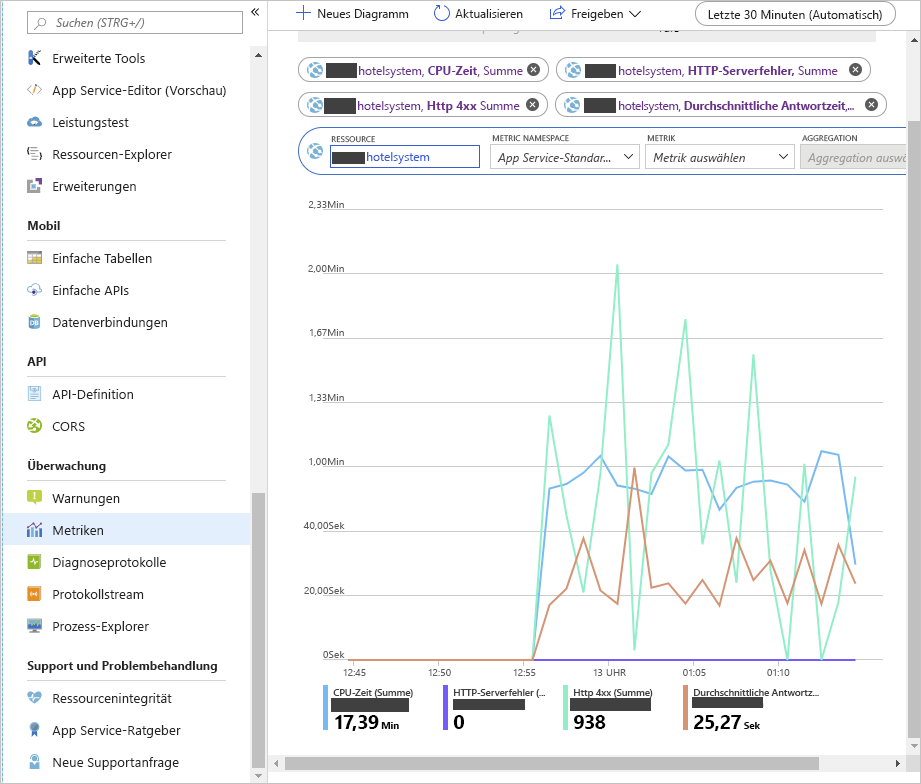
Task: Select Metriken in the sidebar
Action: pos(126,530)
